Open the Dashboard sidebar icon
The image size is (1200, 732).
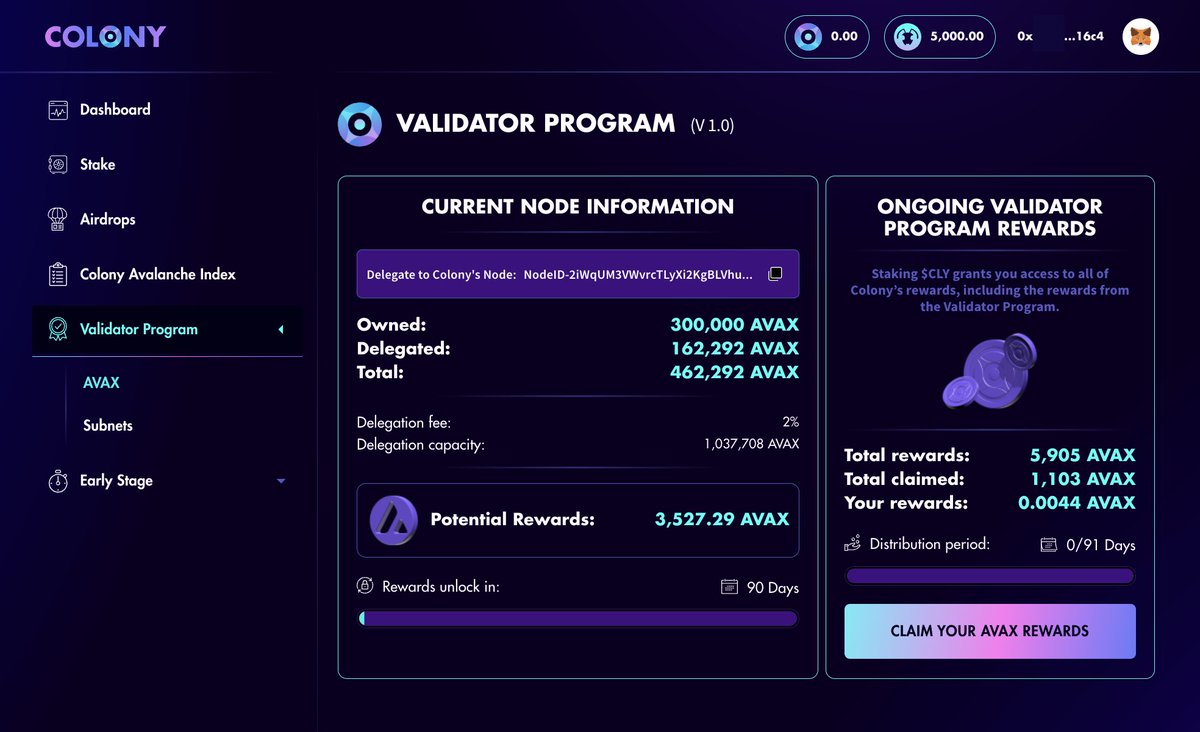(x=58, y=110)
